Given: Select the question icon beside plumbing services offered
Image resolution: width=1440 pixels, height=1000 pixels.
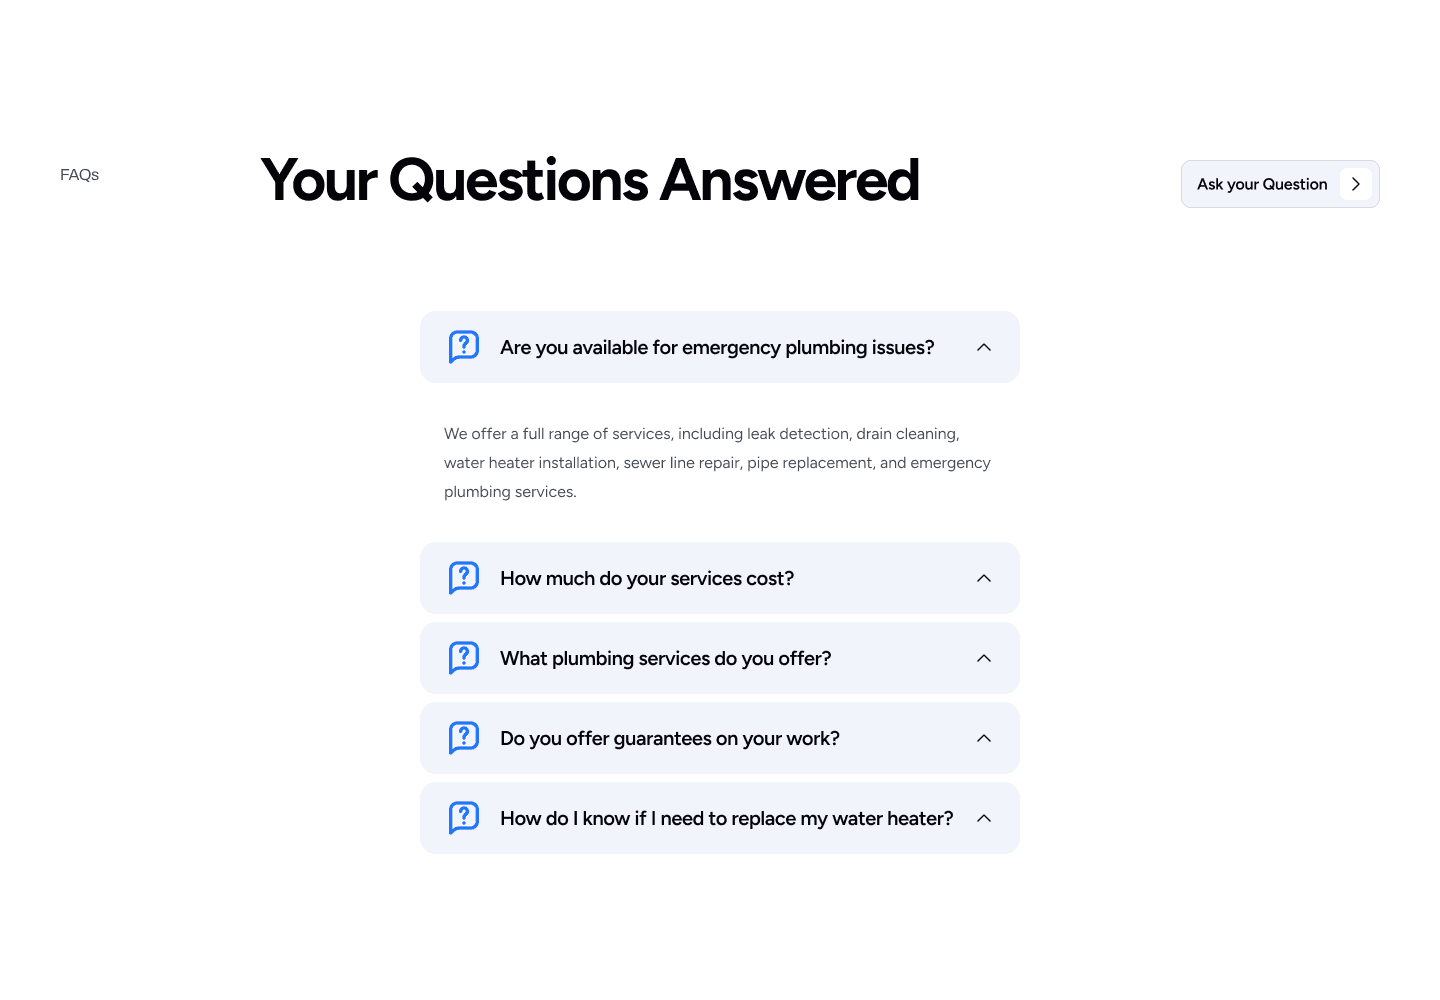Looking at the screenshot, I should click(x=464, y=658).
